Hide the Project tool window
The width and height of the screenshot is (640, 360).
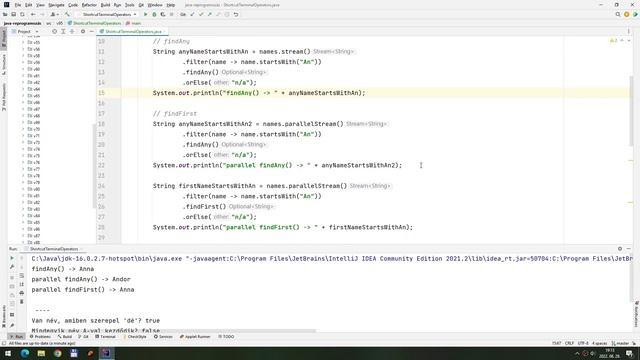[91, 31]
